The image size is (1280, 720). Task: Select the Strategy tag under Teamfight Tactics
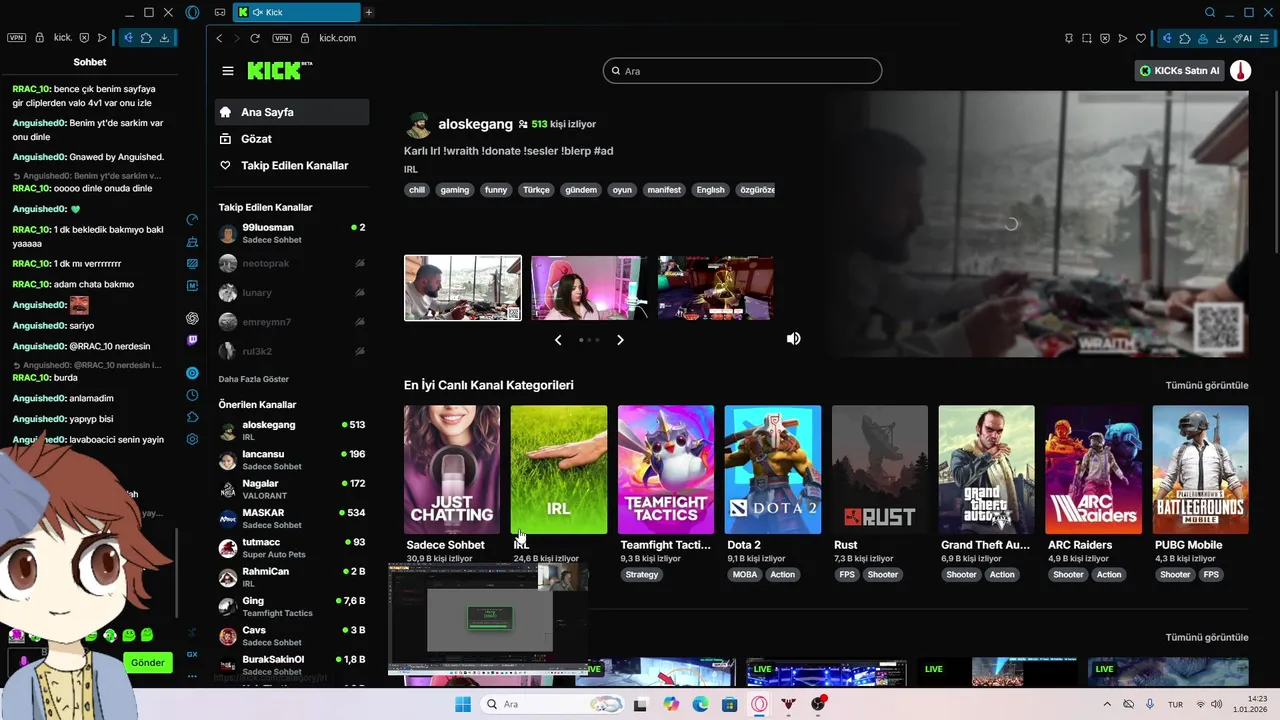coord(642,575)
